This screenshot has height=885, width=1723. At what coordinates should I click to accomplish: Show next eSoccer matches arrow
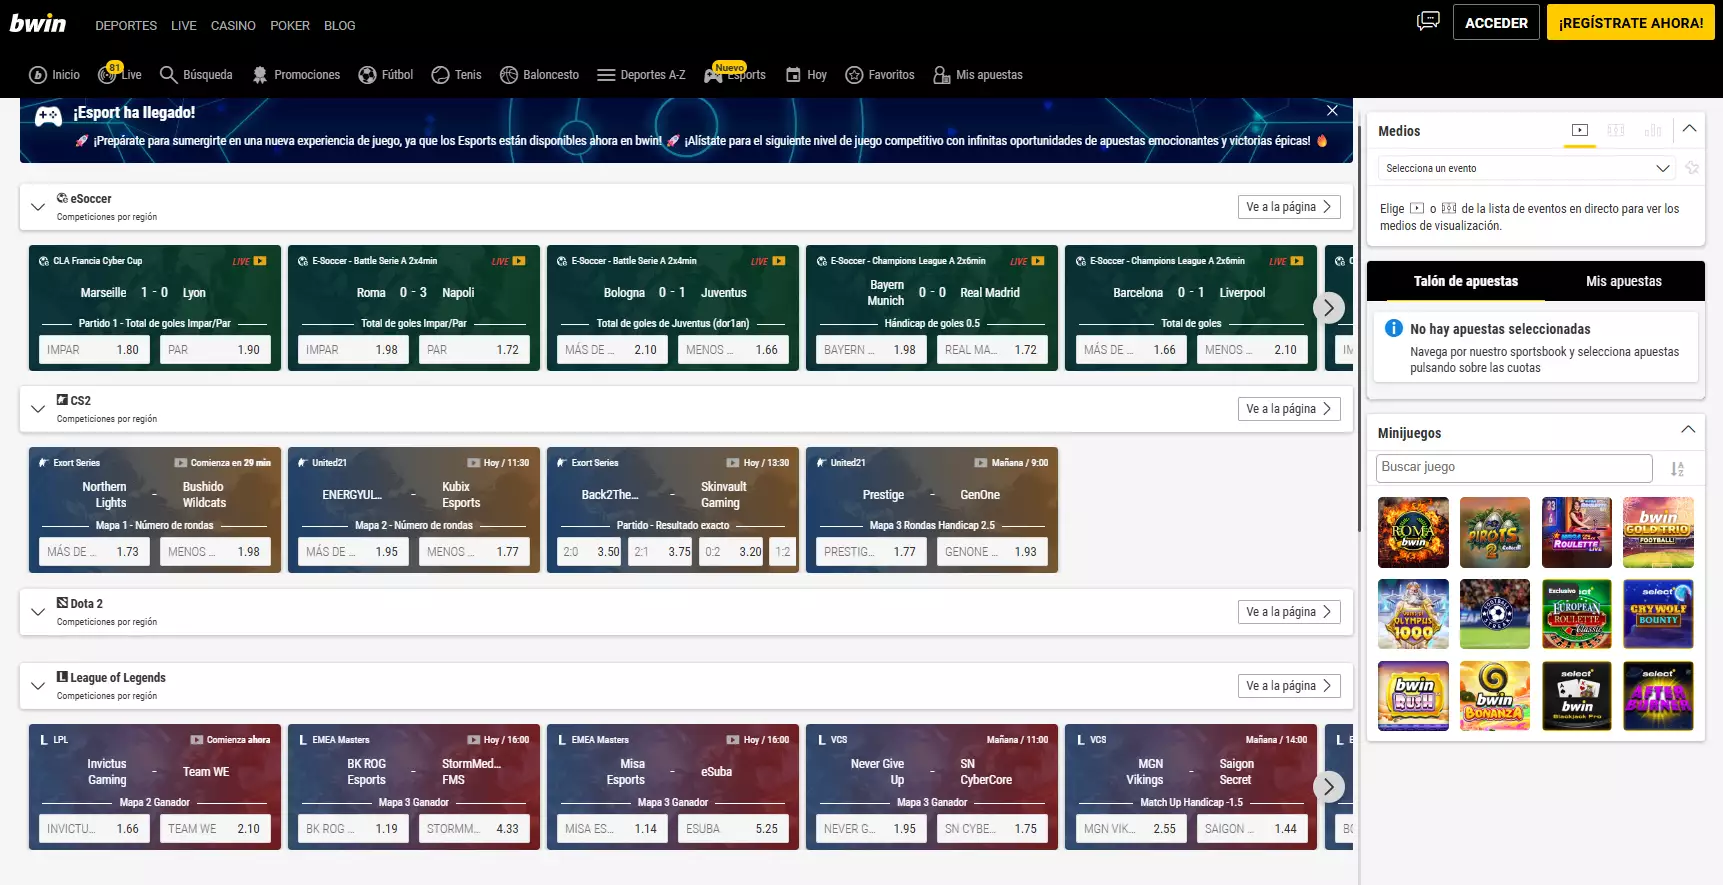coord(1328,308)
